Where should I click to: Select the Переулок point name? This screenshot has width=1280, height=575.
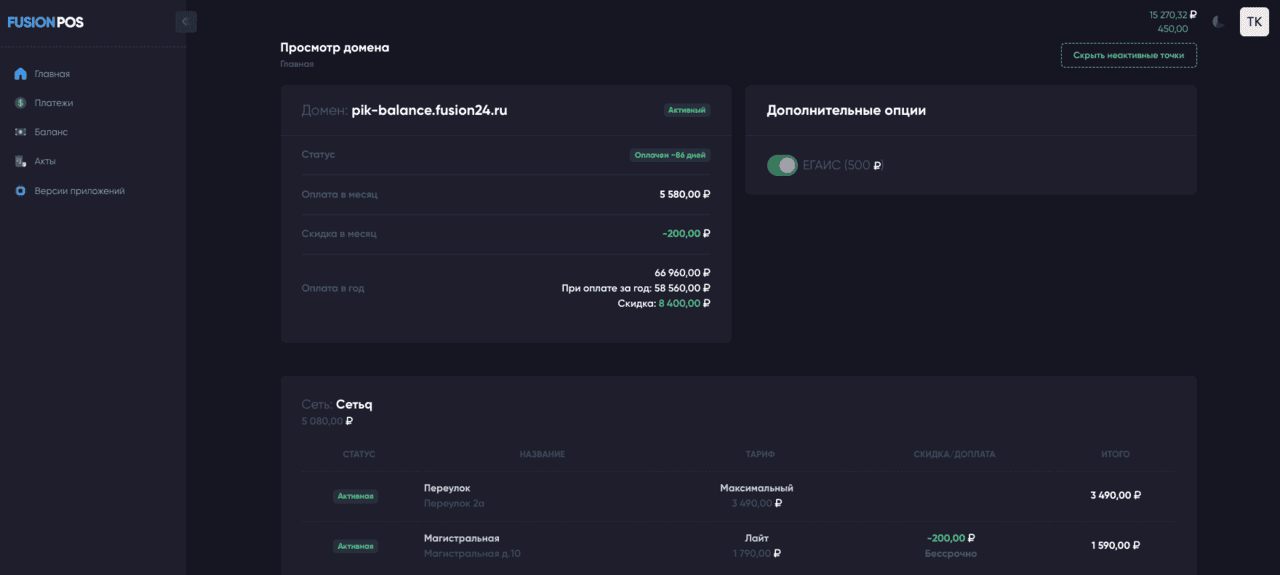[447, 488]
